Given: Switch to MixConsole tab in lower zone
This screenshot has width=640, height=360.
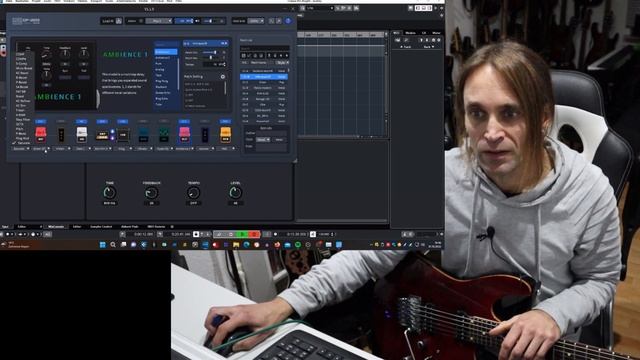Looking at the screenshot, I should click(56, 227).
